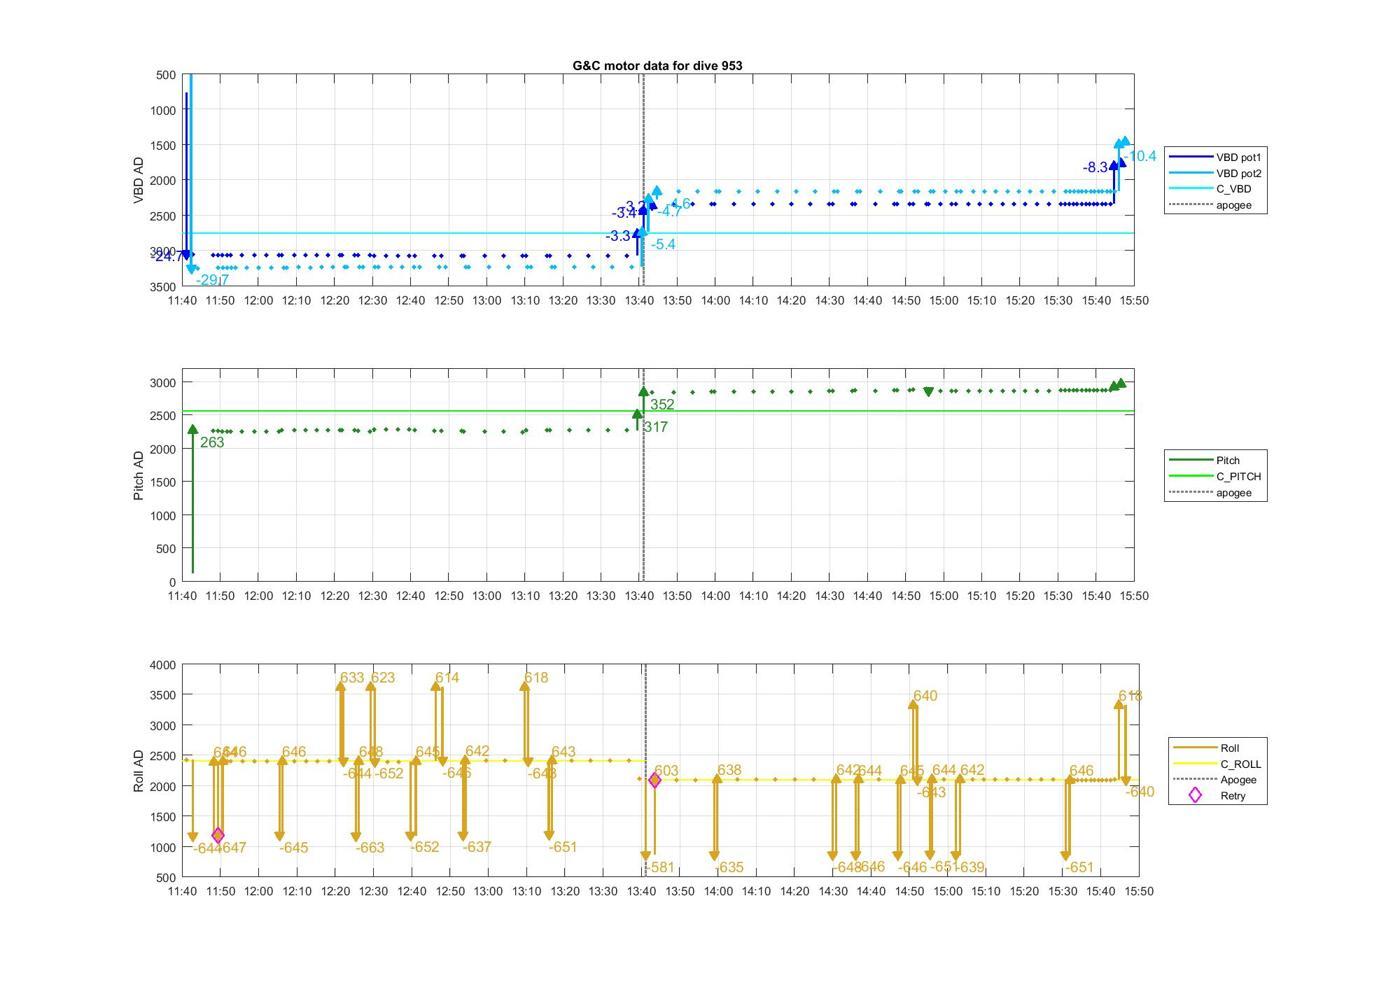The height and width of the screenshot is (986, 1400).
Task: Select the C_PITCH legend entry
Action: point(1216,476)
